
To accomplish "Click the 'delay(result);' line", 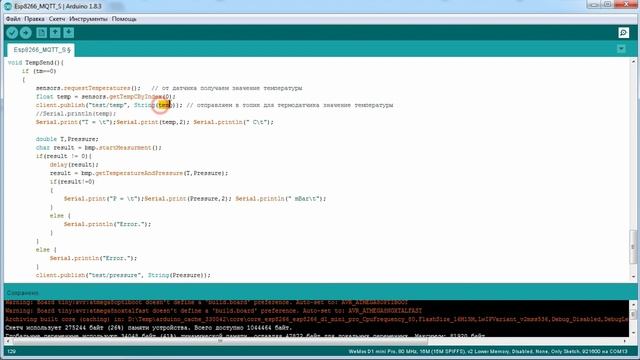I will pos(74,164).
